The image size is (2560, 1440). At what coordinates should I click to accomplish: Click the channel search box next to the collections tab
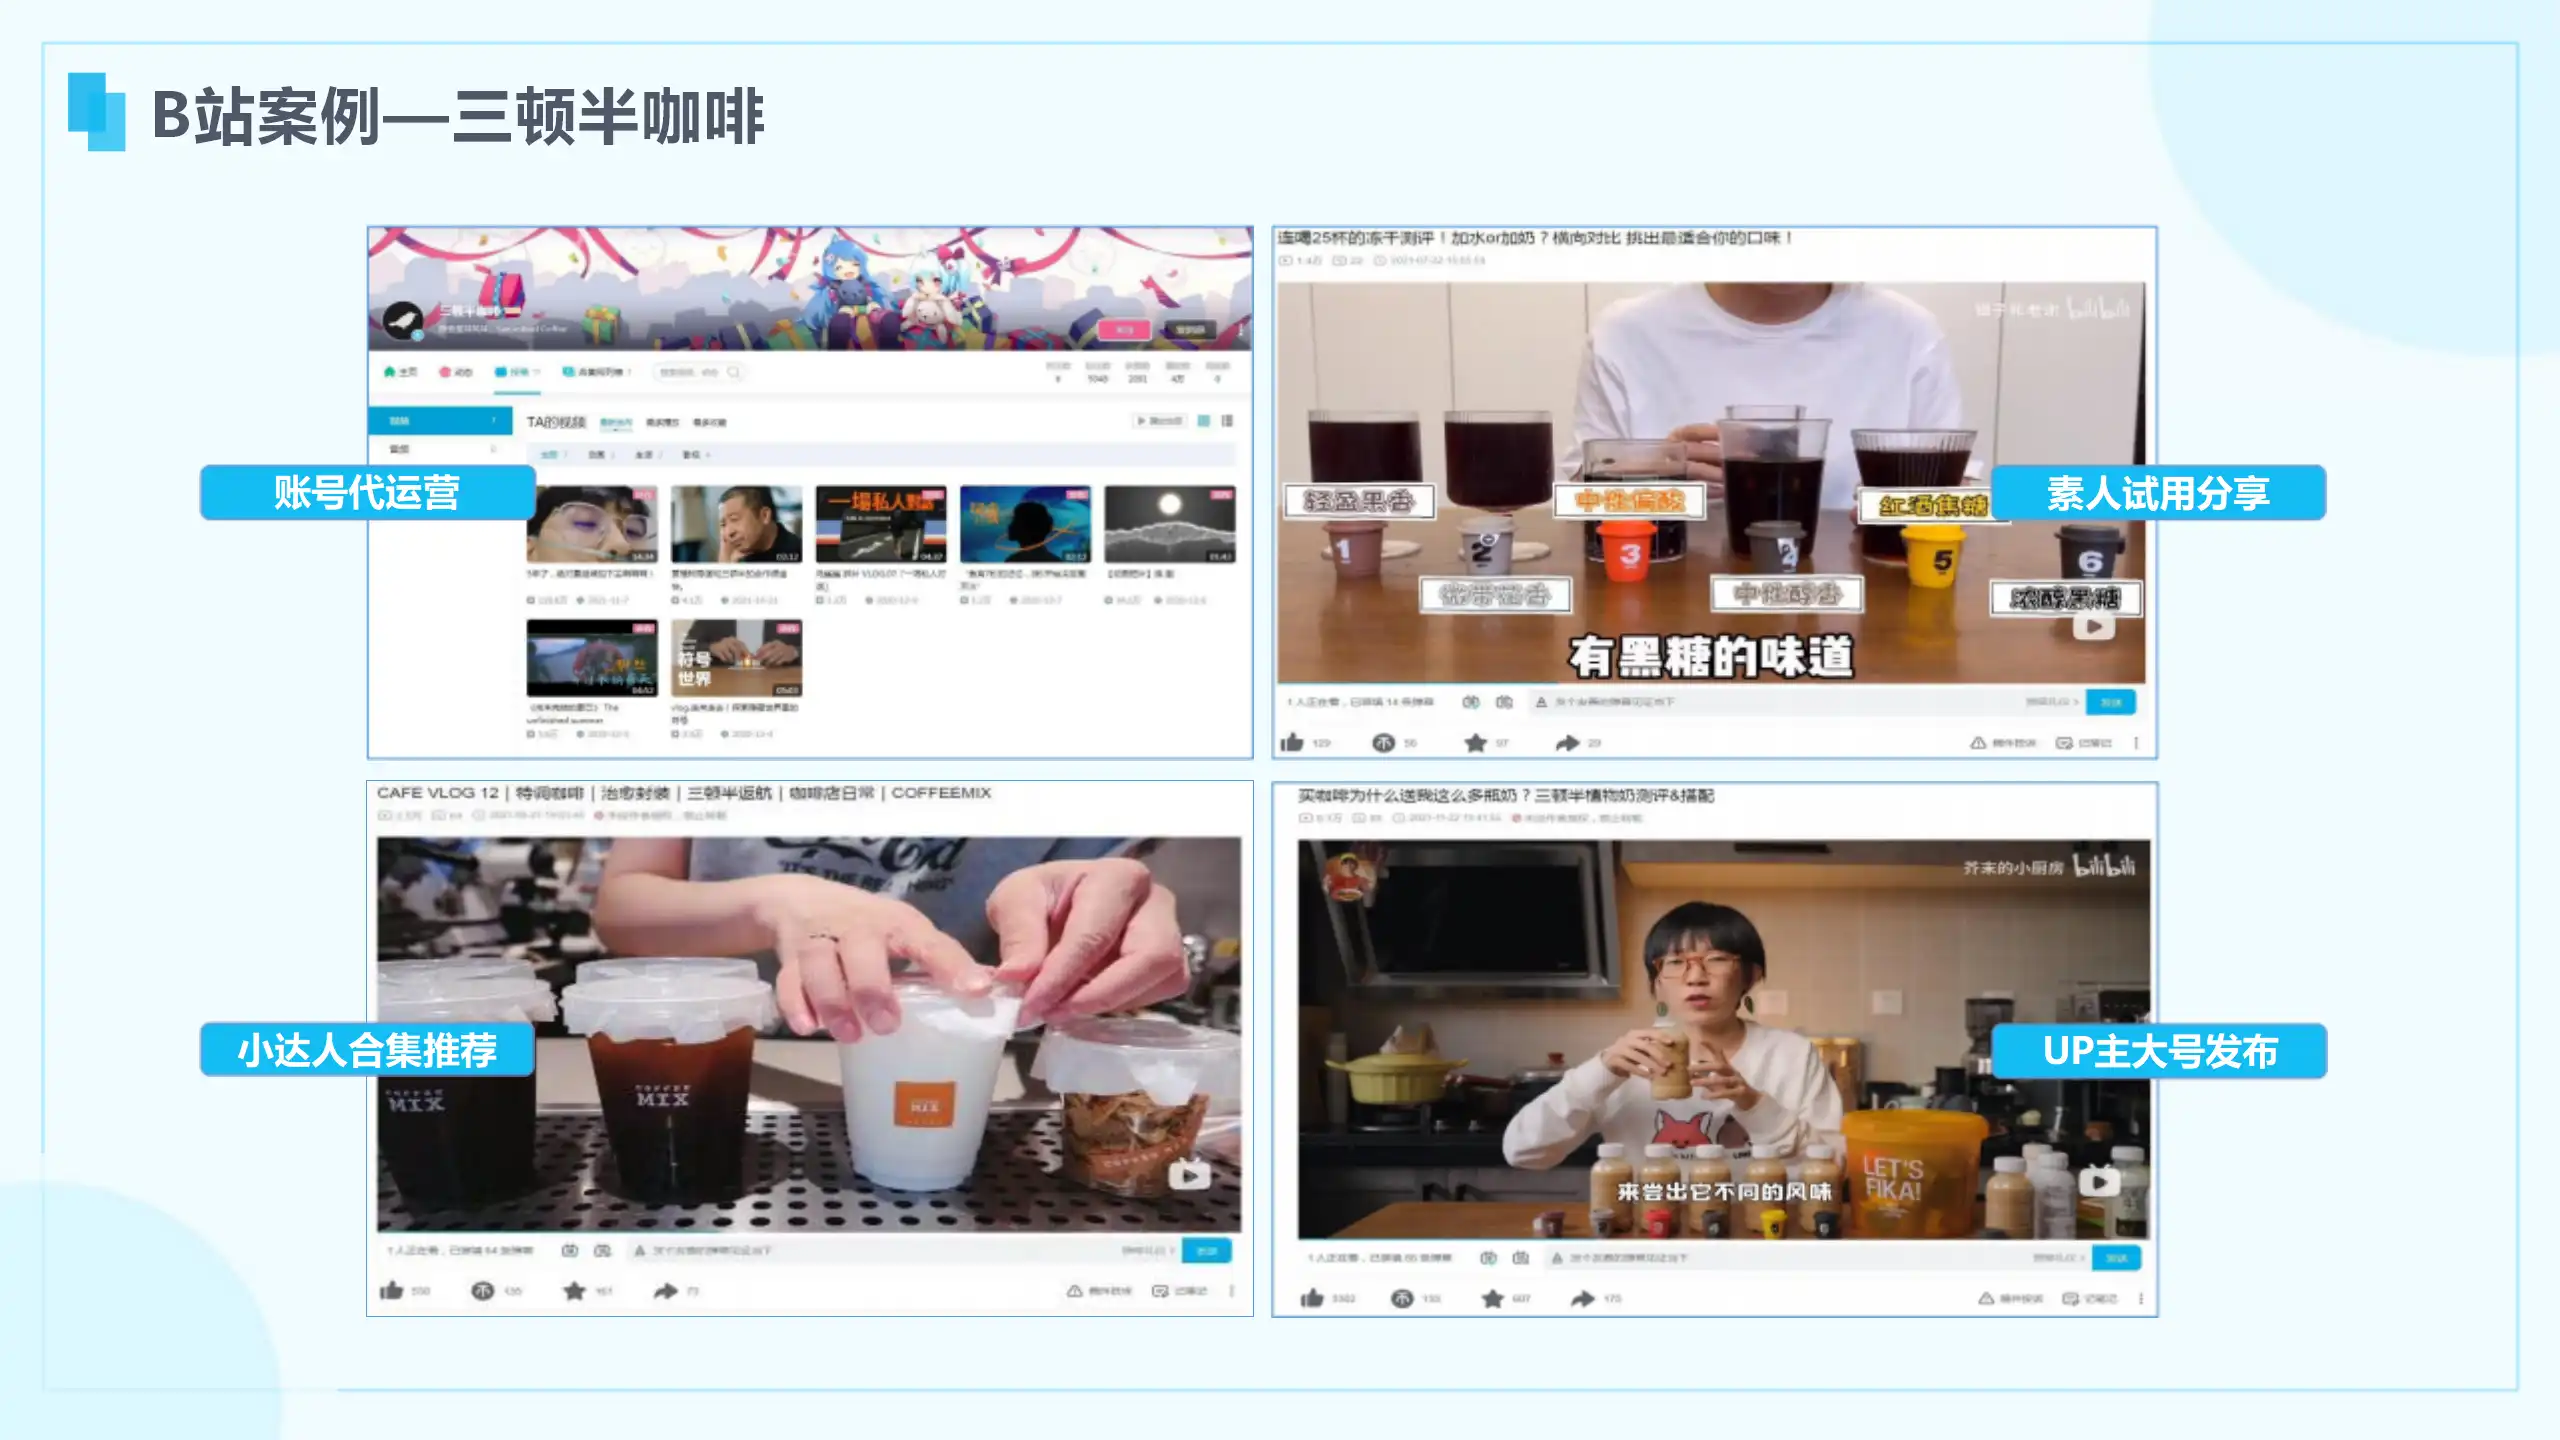[x=700, y=372]
